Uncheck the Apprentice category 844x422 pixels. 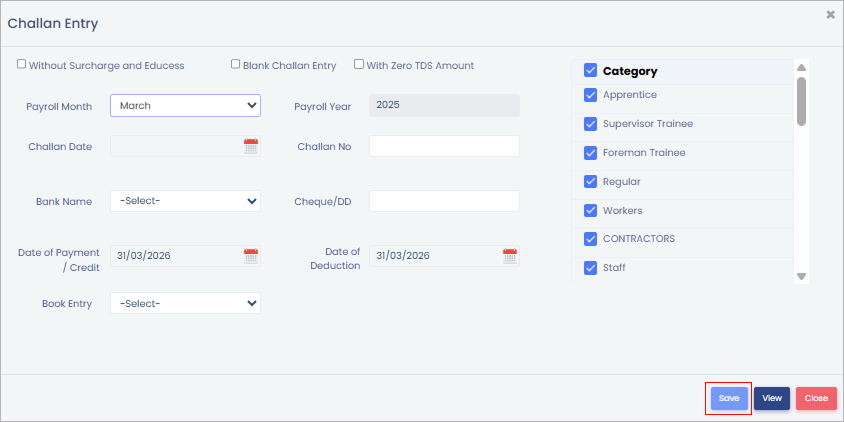(x=590, y=95)
